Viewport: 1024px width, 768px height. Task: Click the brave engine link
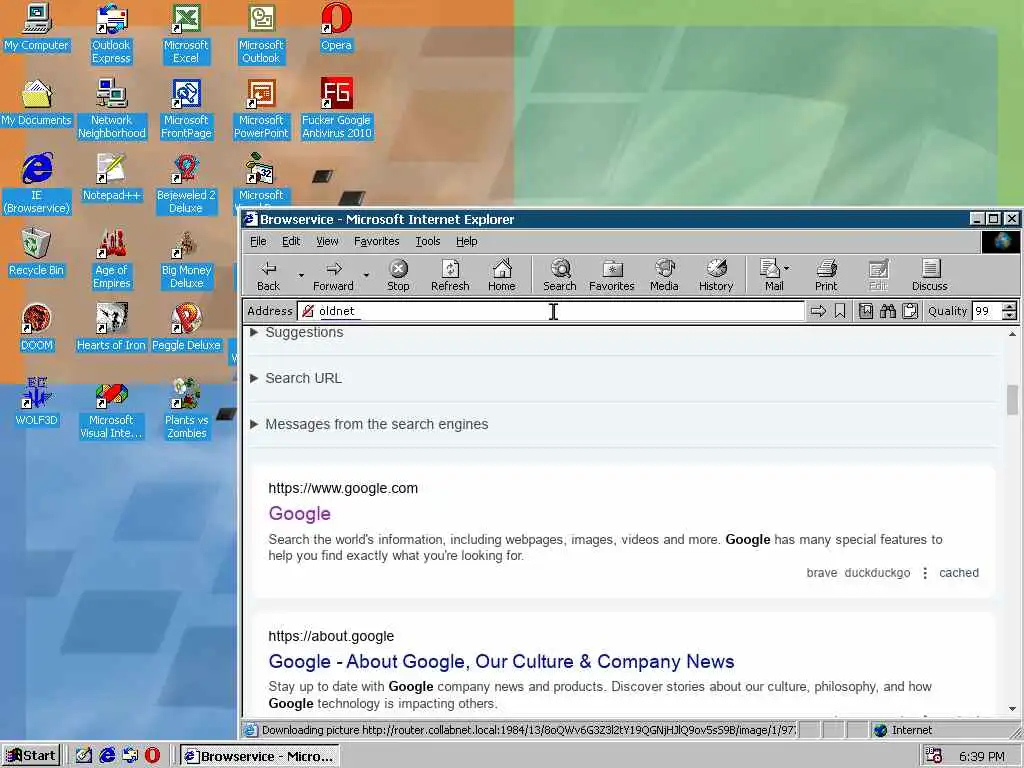(822, 573)
